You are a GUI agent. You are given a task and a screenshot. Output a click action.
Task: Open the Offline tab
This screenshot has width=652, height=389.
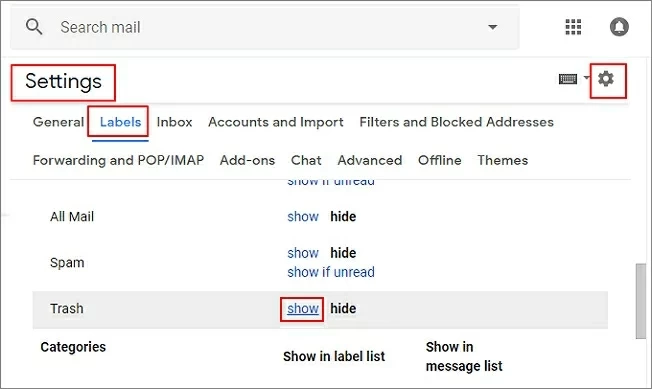pos(440,160)
